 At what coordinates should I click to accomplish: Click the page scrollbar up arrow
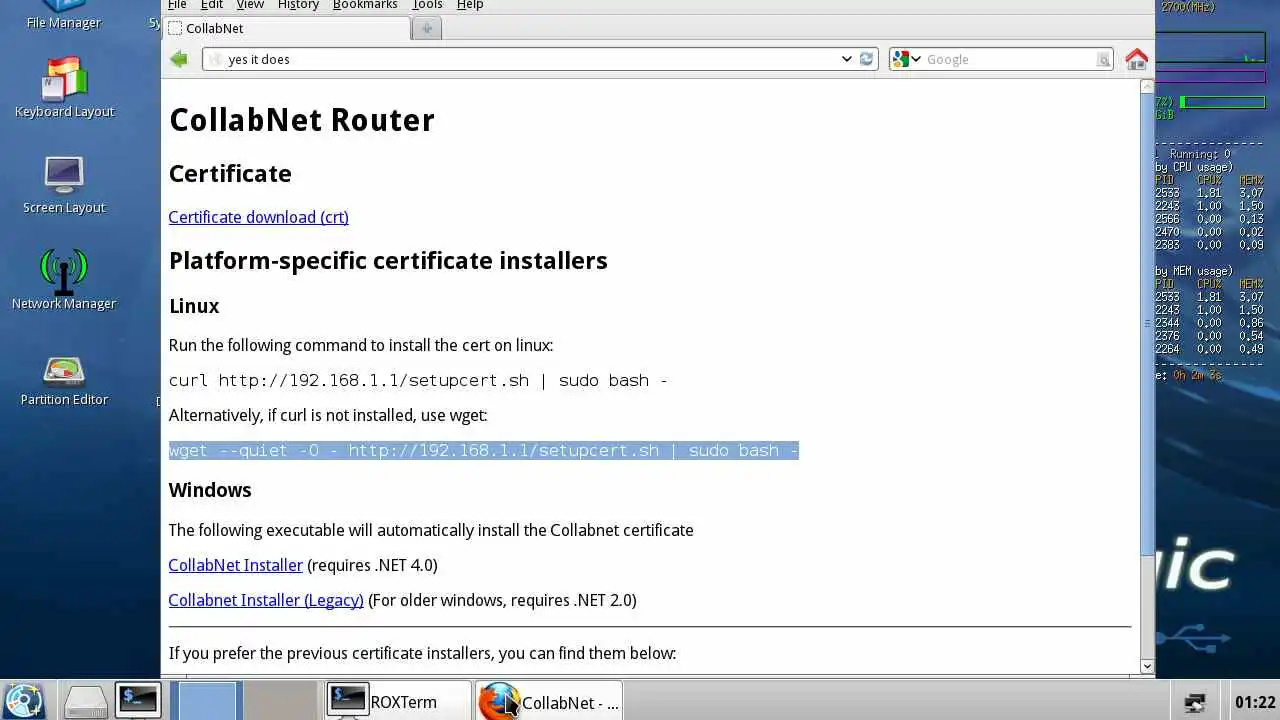(x=1147, y=87)
